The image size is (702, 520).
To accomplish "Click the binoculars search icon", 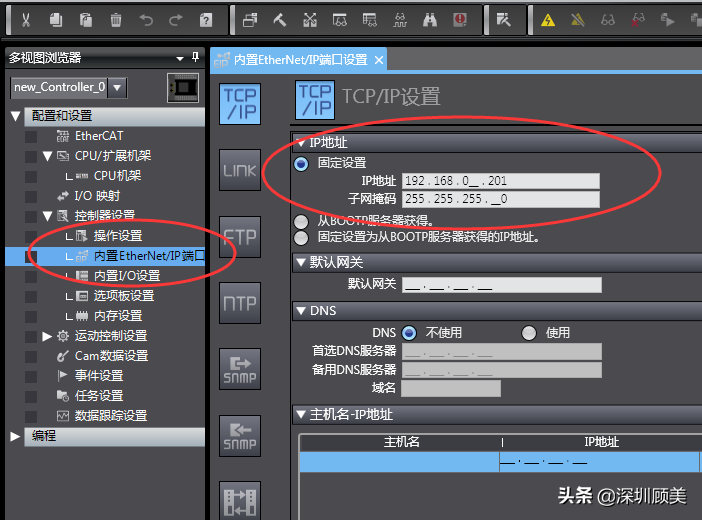I will click(x=430, y=20).
